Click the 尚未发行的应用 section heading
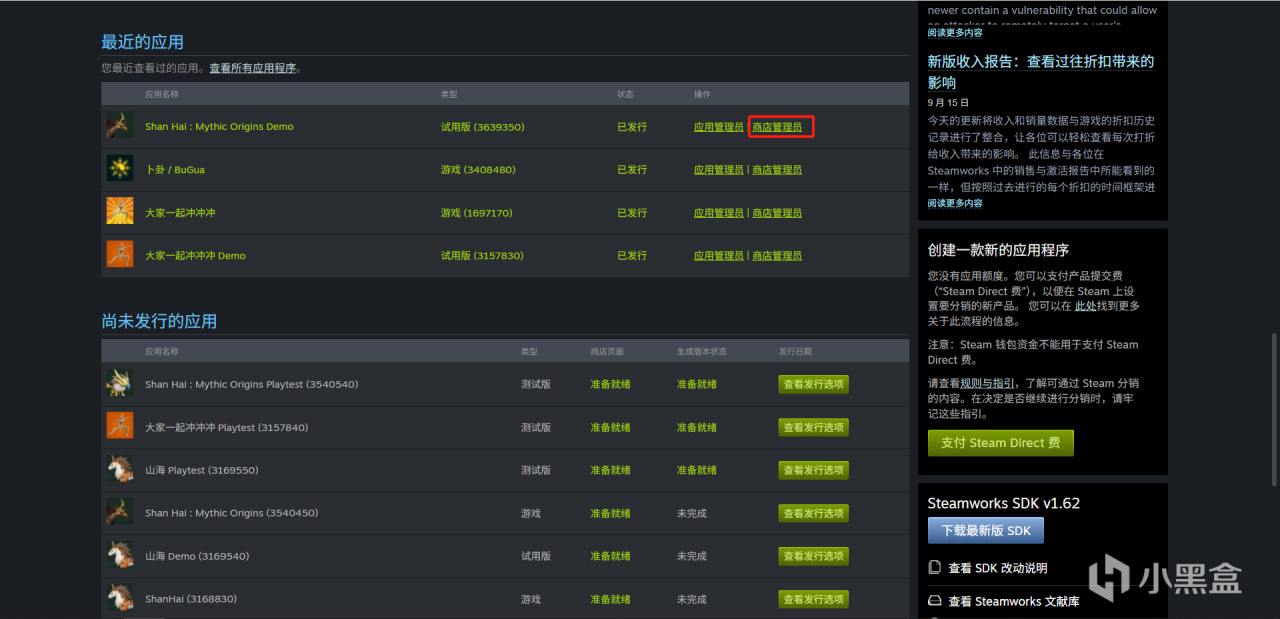This screenshot has height=619, width=1280. 159,321
